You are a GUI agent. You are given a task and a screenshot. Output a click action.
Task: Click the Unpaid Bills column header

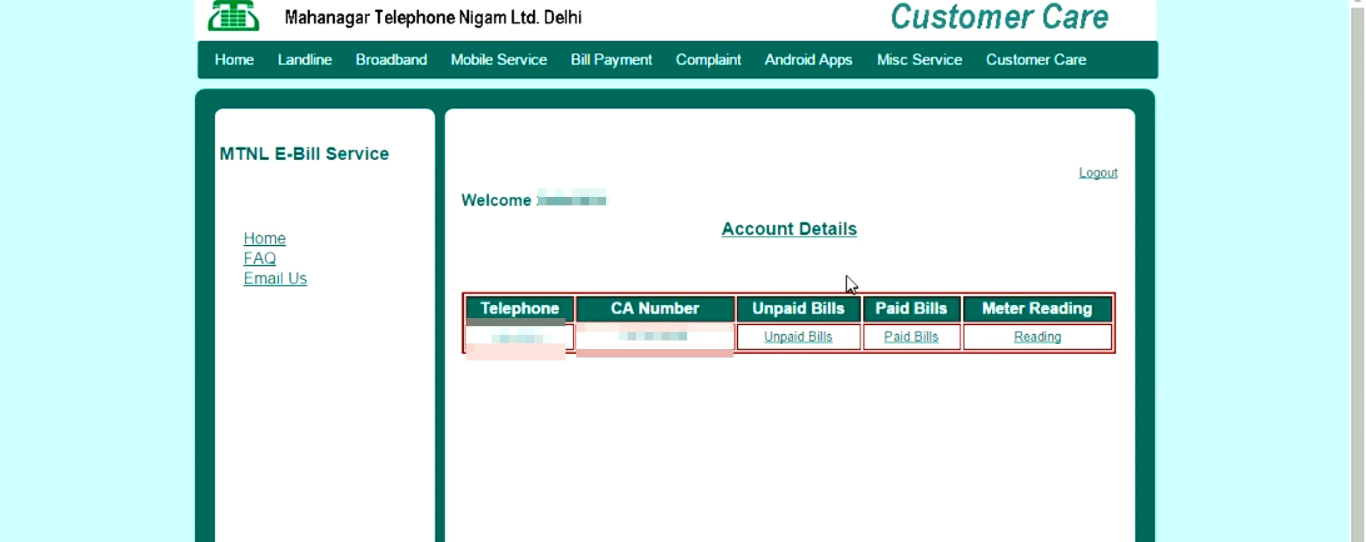pos(798,309)
